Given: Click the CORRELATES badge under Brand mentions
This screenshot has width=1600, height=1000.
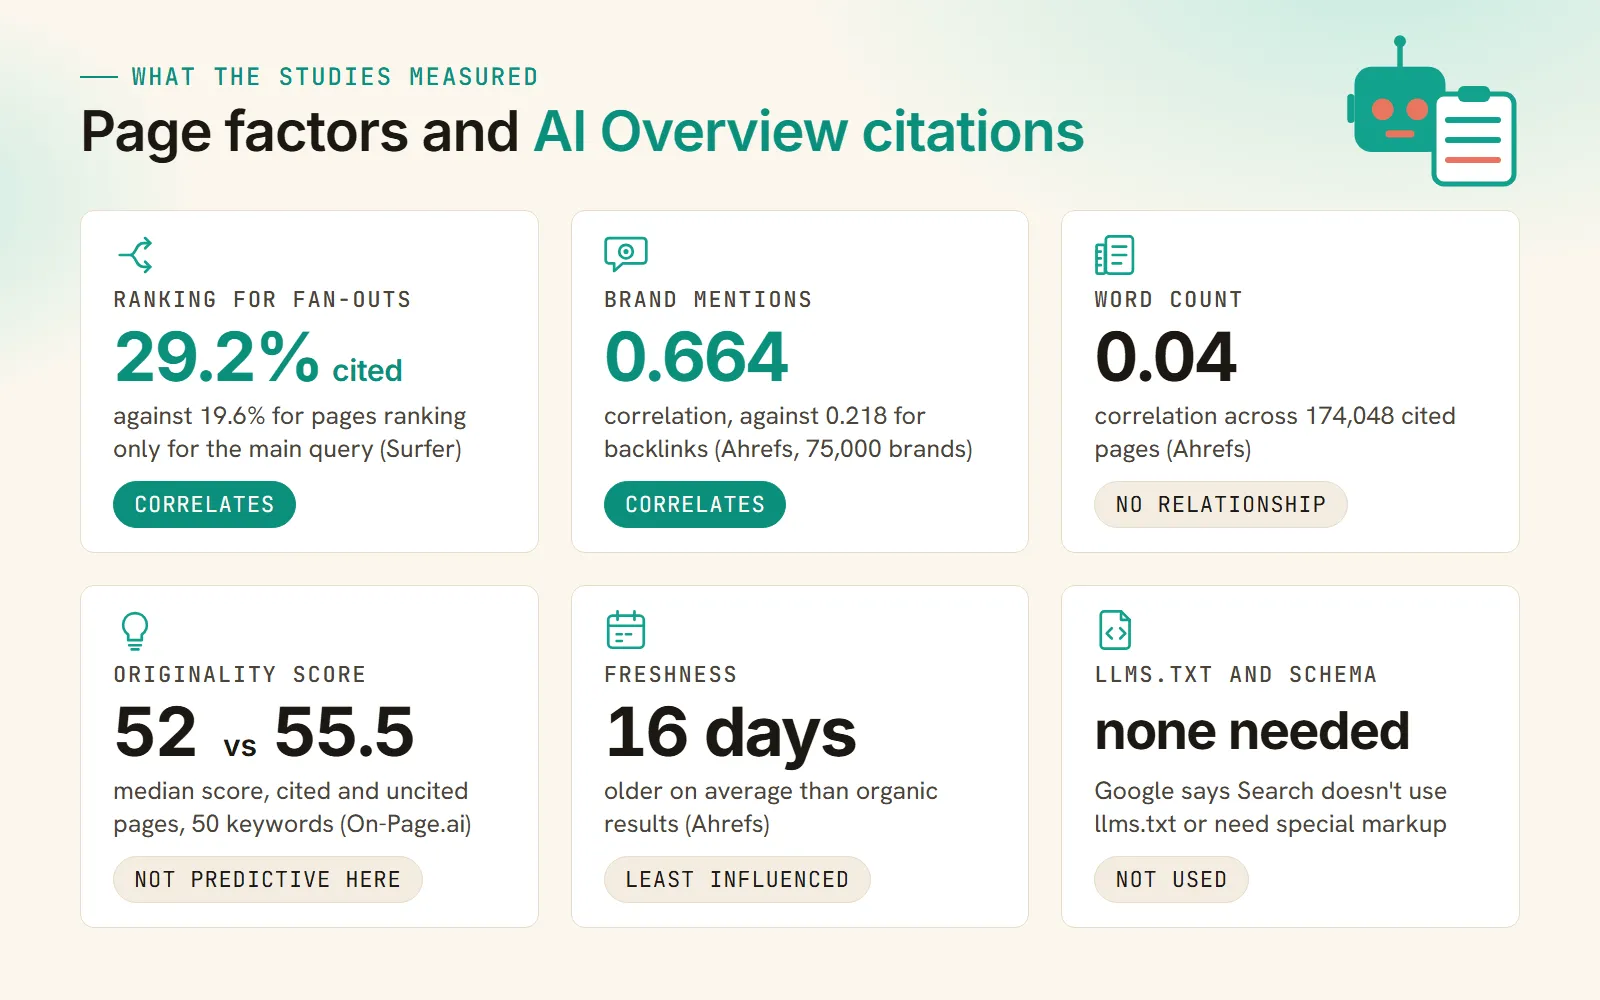Looking at the screenshot, I should coord(695,504).
